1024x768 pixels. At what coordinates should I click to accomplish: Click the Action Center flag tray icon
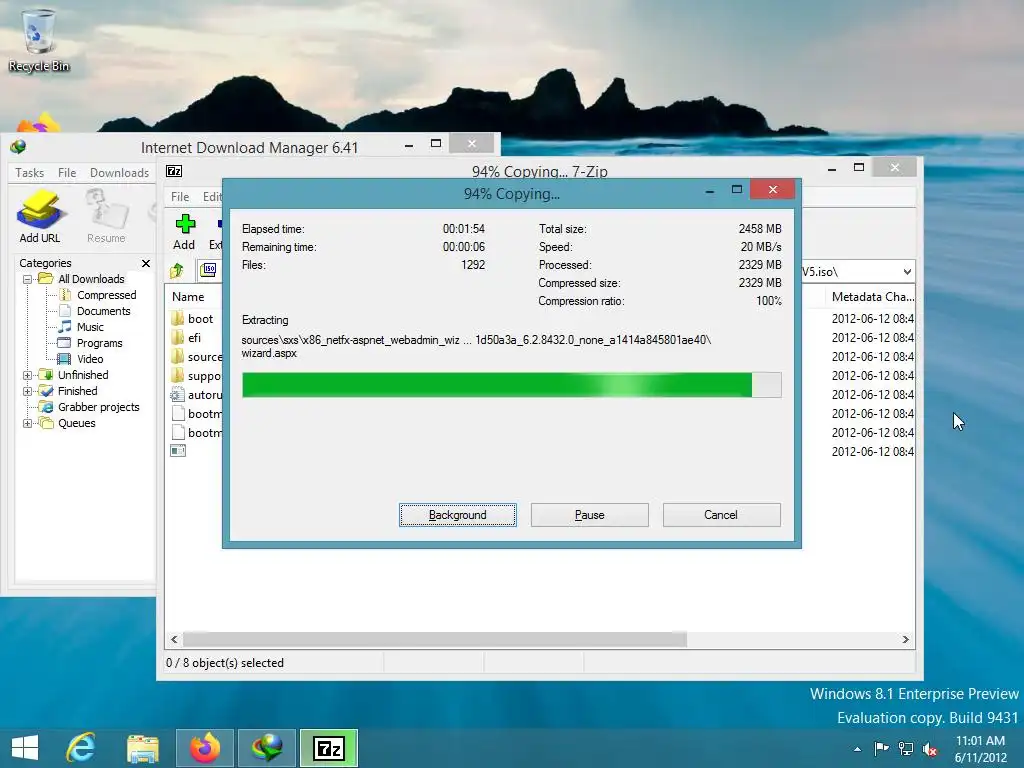tap(881, 748)
